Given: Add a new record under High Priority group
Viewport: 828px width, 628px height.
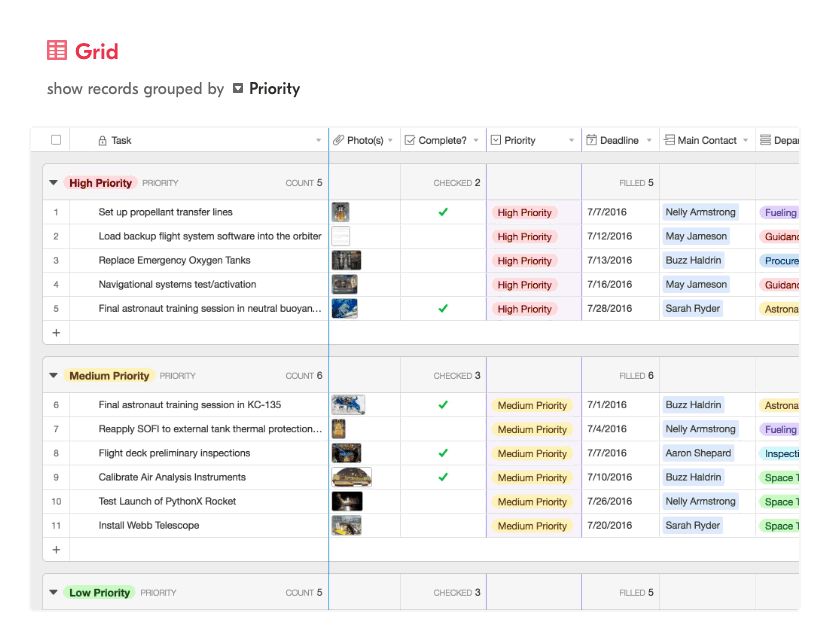Looking at the screenshot, I should [x=56, y=333].
